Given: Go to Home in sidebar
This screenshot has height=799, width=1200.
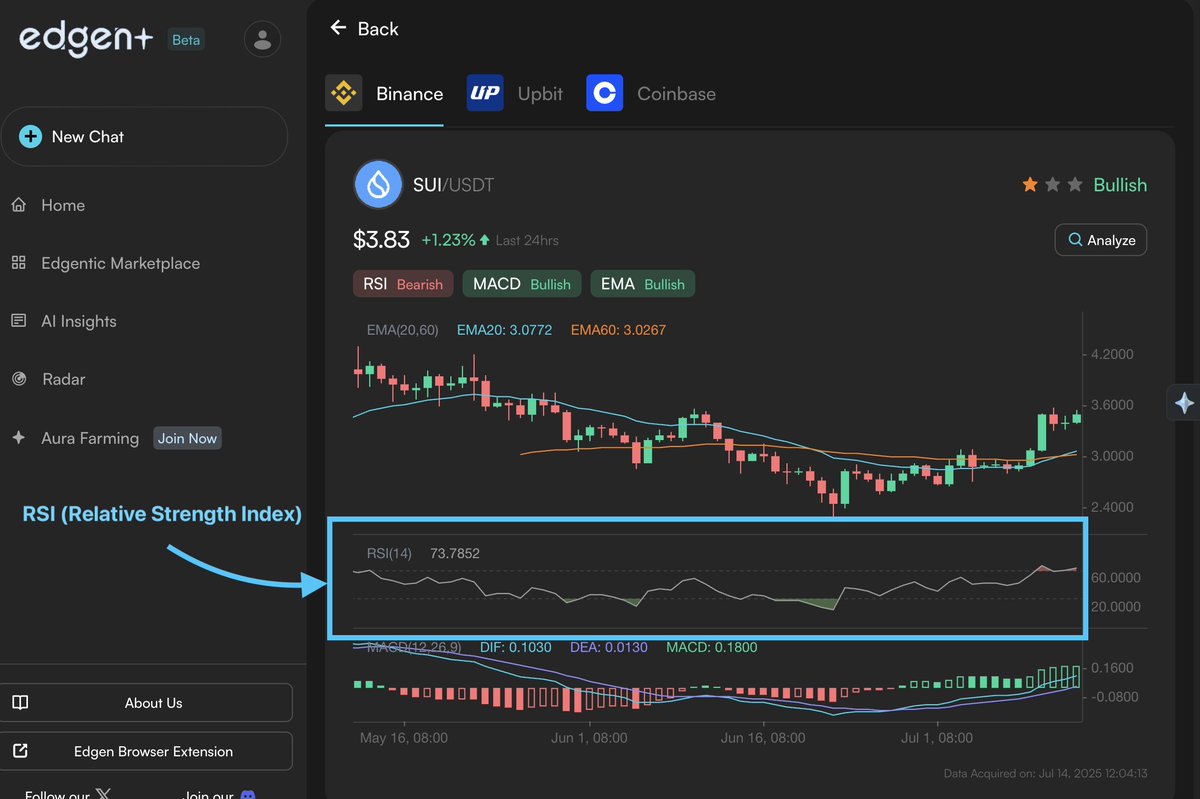Looking at the screenshot, I should pyautogui.click(x=63, y=205).
